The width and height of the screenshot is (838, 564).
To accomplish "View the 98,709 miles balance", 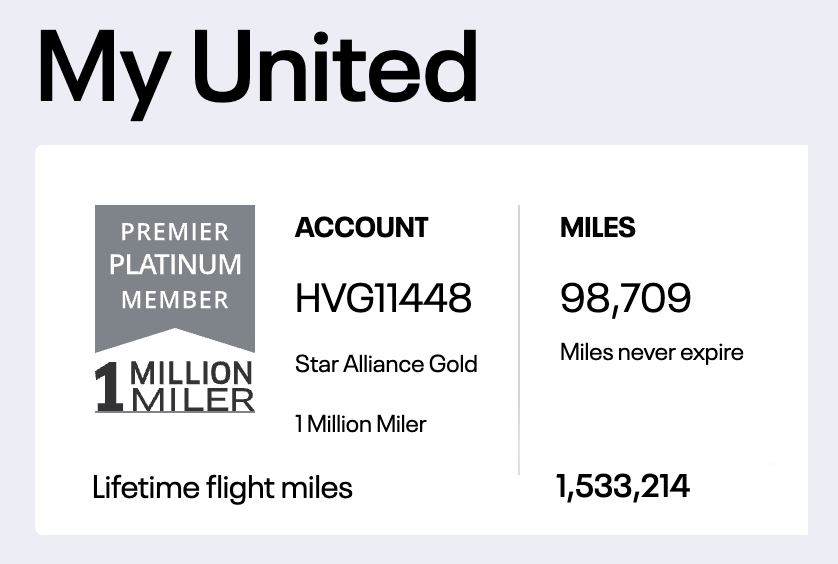I will (x=625, y=298).
